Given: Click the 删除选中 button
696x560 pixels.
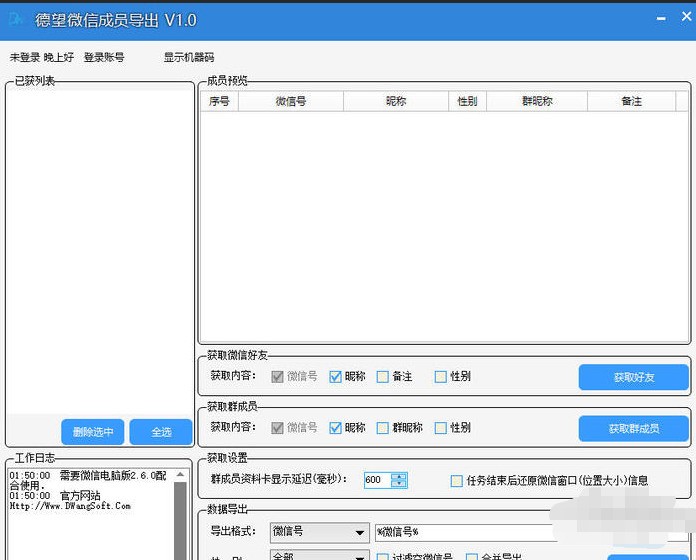Looking at the screenshot, I should point(93,432).
